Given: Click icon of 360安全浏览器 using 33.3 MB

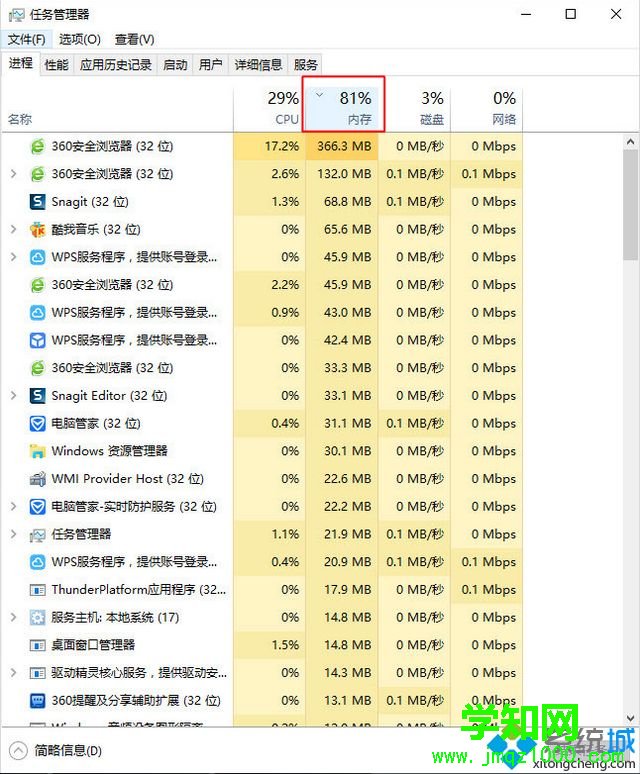Looking at the screenshot, I should click(38, 368).
